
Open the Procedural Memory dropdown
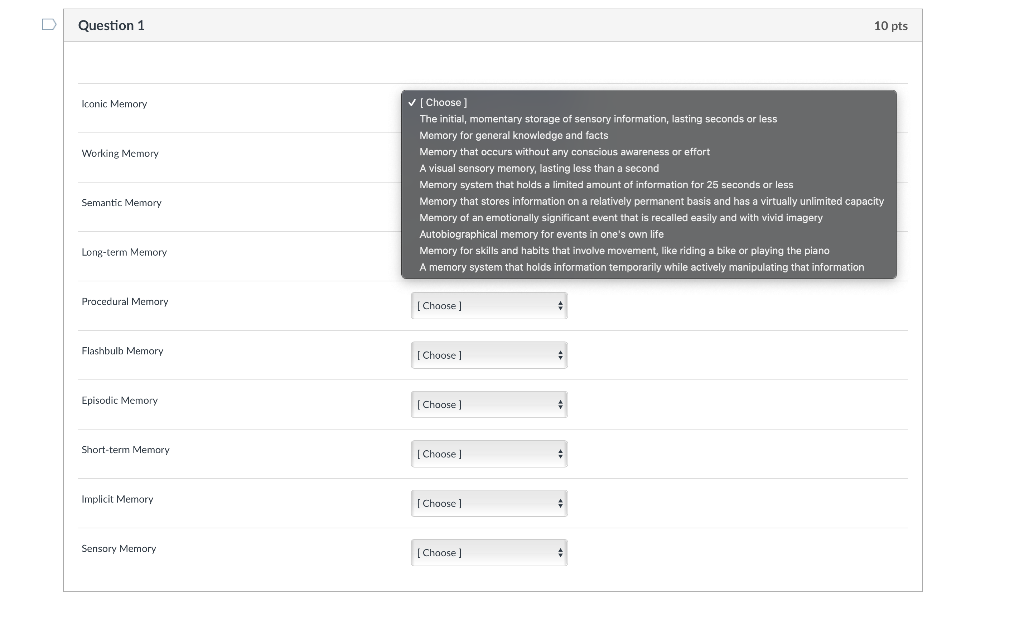click(490, 306)
